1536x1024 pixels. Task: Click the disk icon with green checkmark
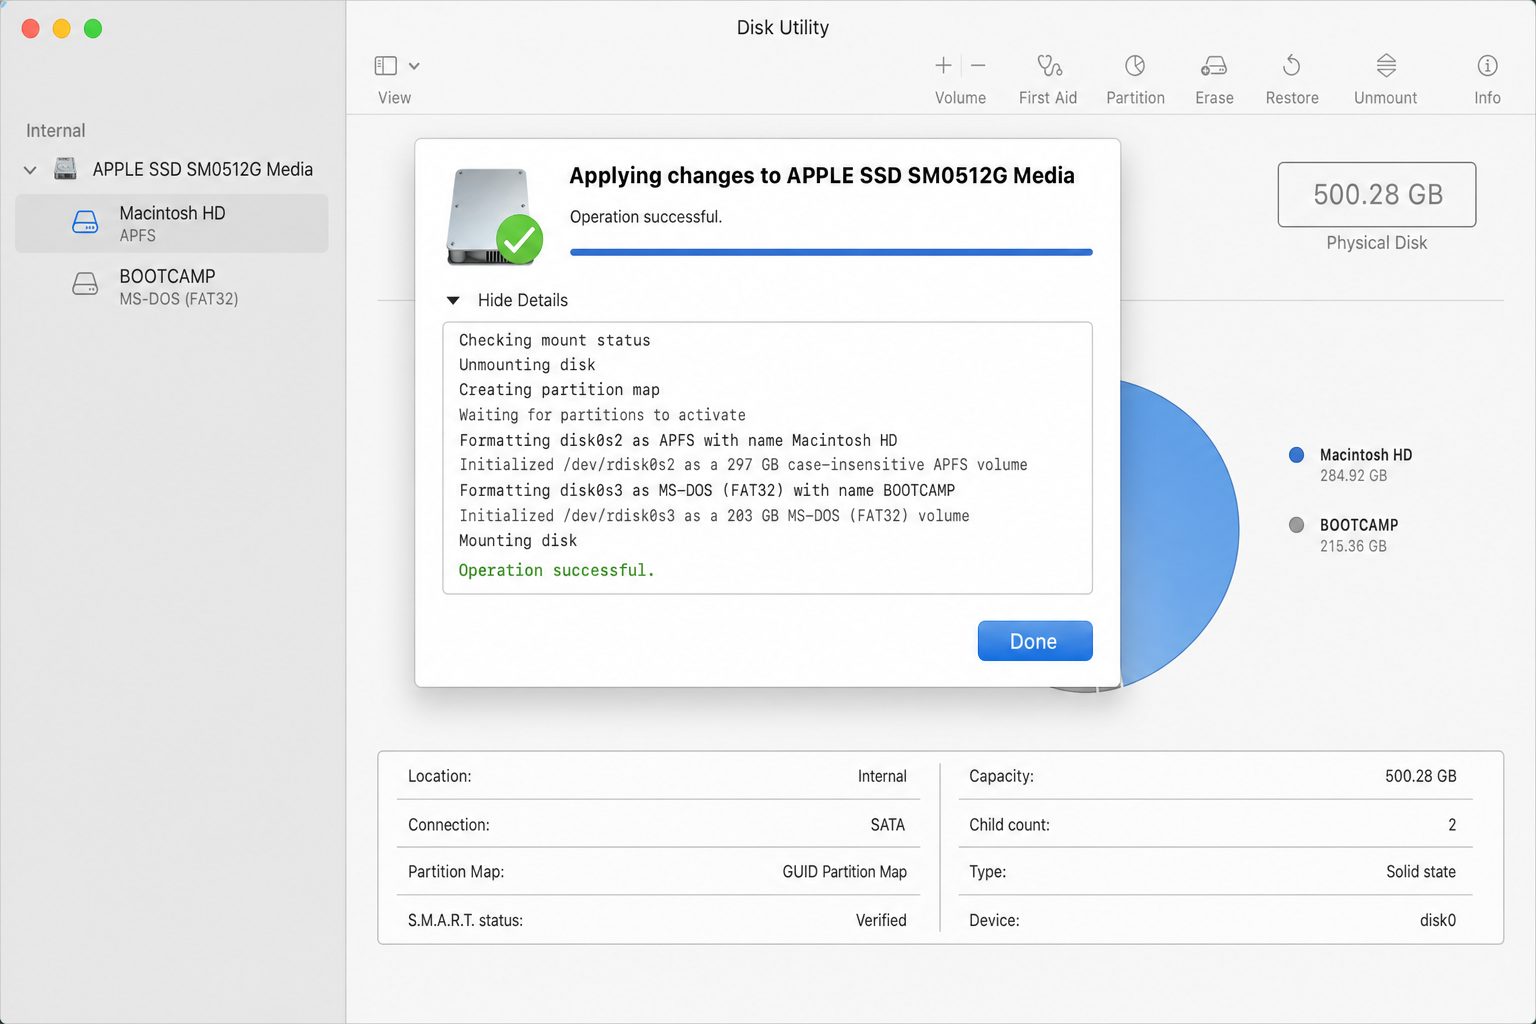(494, 217)
